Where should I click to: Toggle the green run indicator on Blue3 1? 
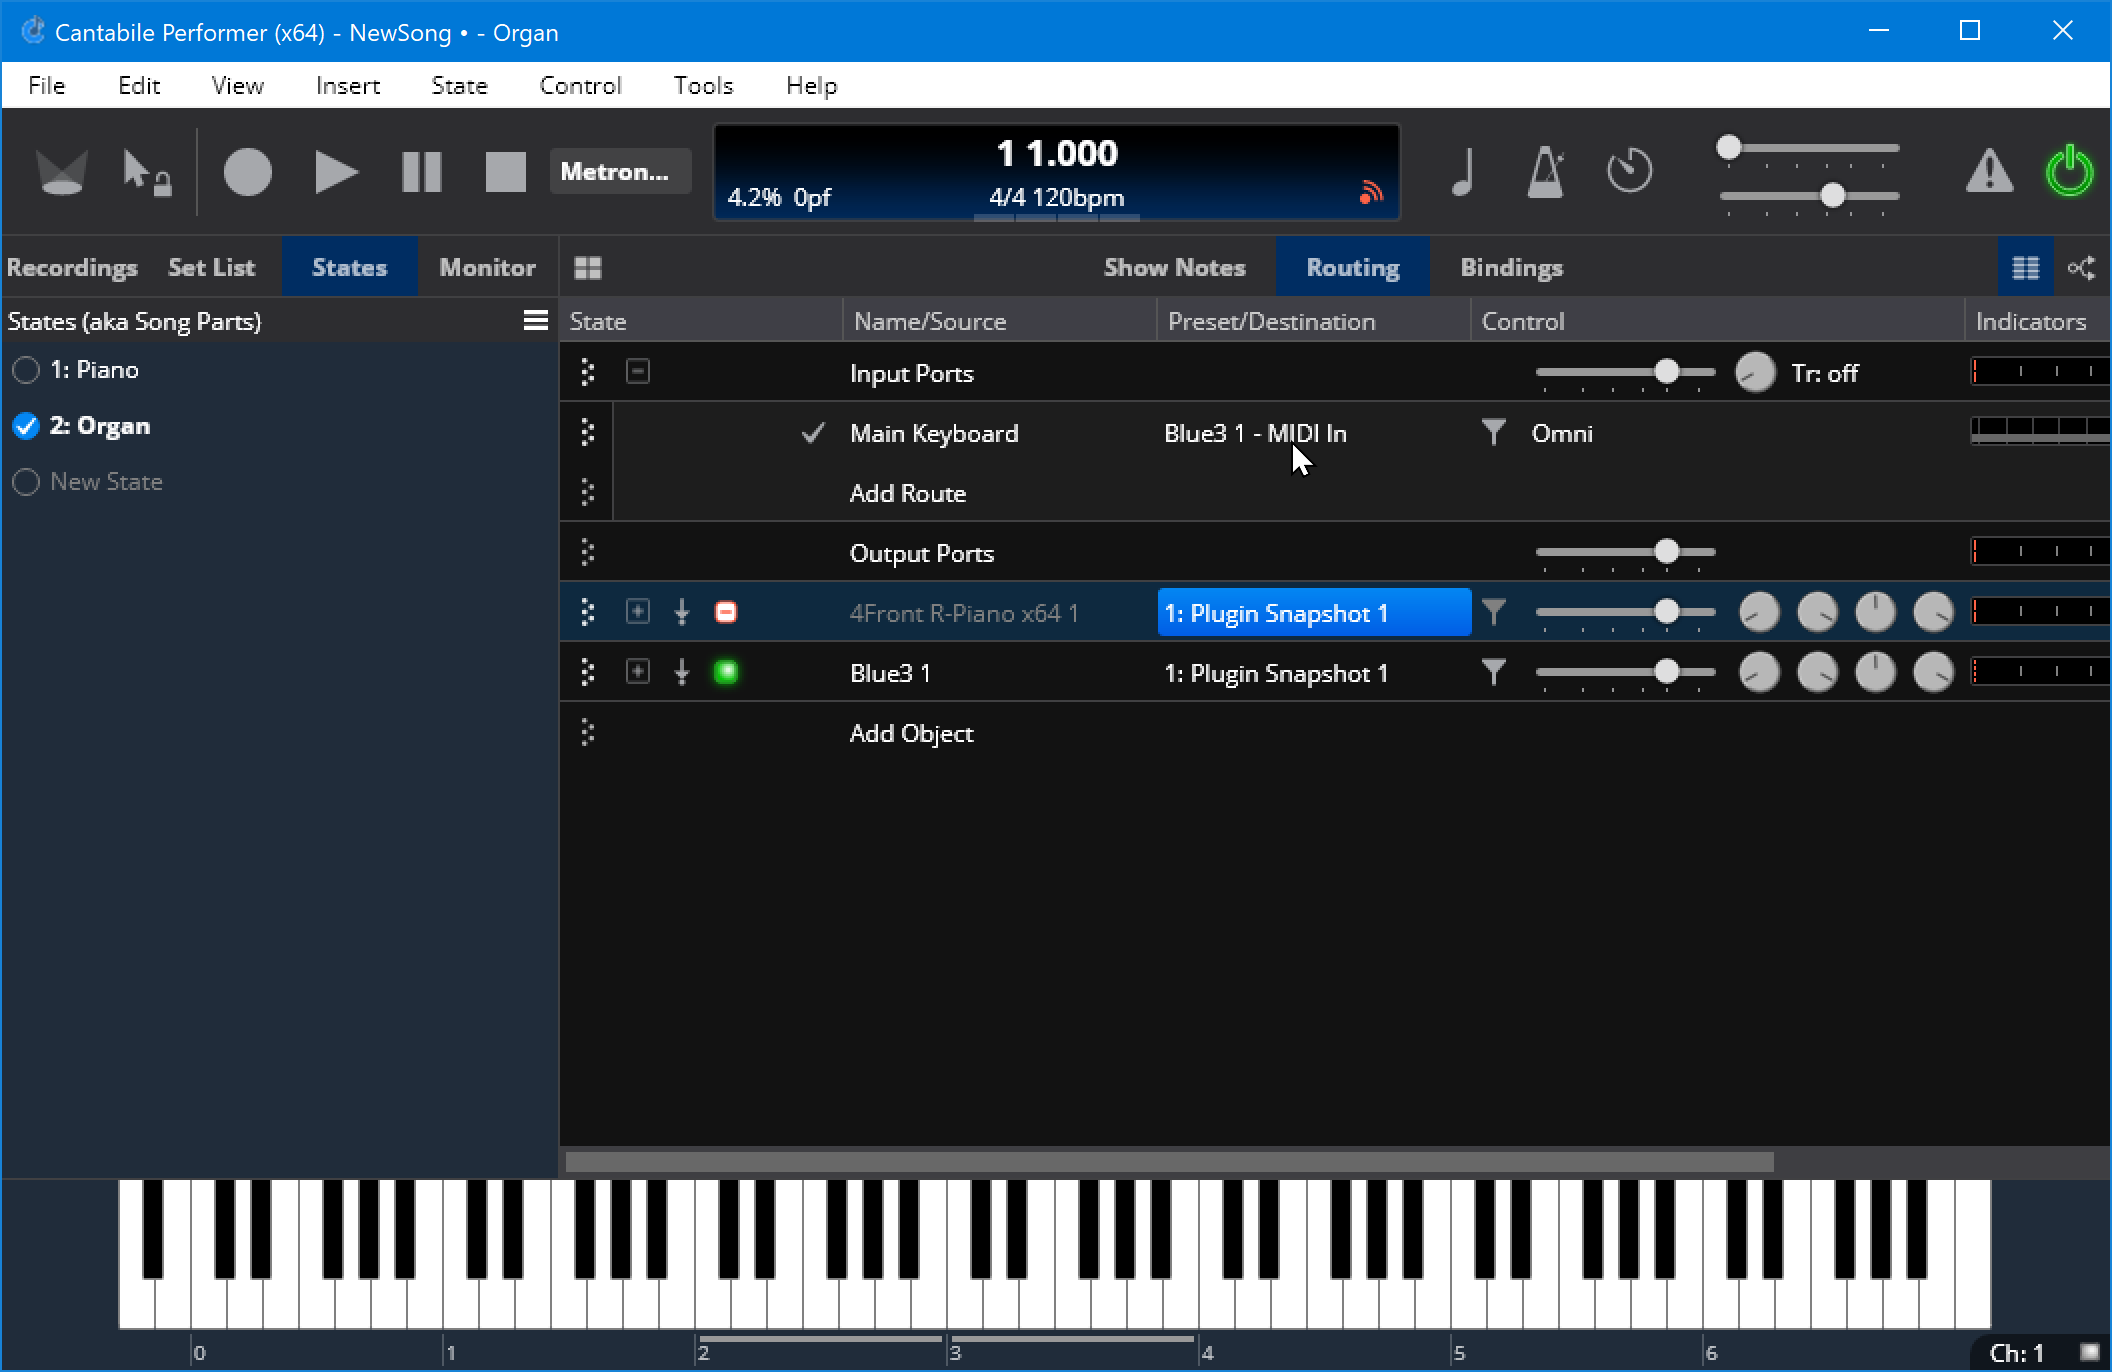[x=726, y=672]
